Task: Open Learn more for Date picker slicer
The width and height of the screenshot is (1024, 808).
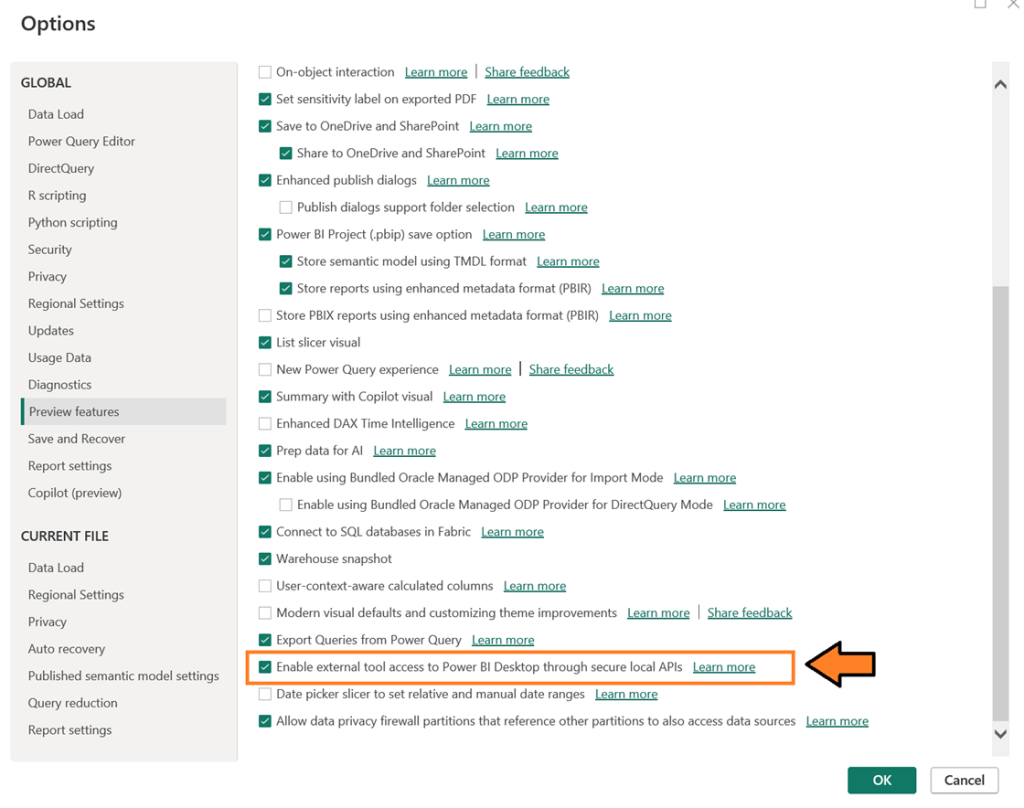Action: click(626, 694)
